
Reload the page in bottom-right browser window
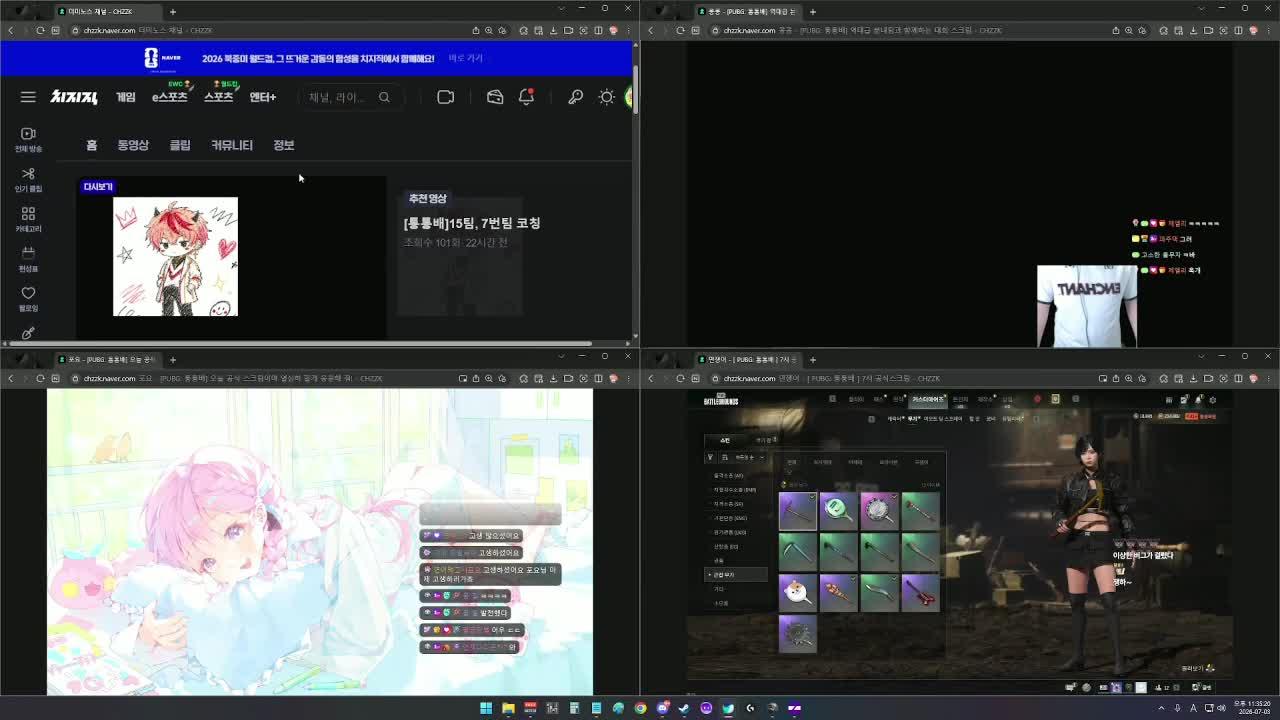(680, 378)
